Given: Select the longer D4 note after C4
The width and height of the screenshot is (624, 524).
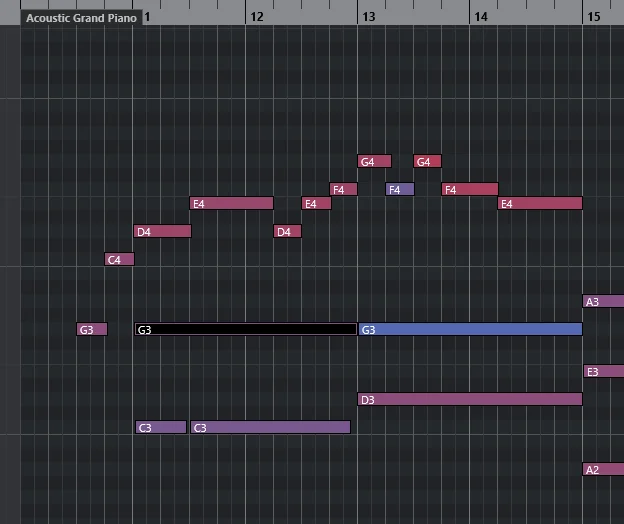Looking at the screenshot, I should [x=162, y=231].
